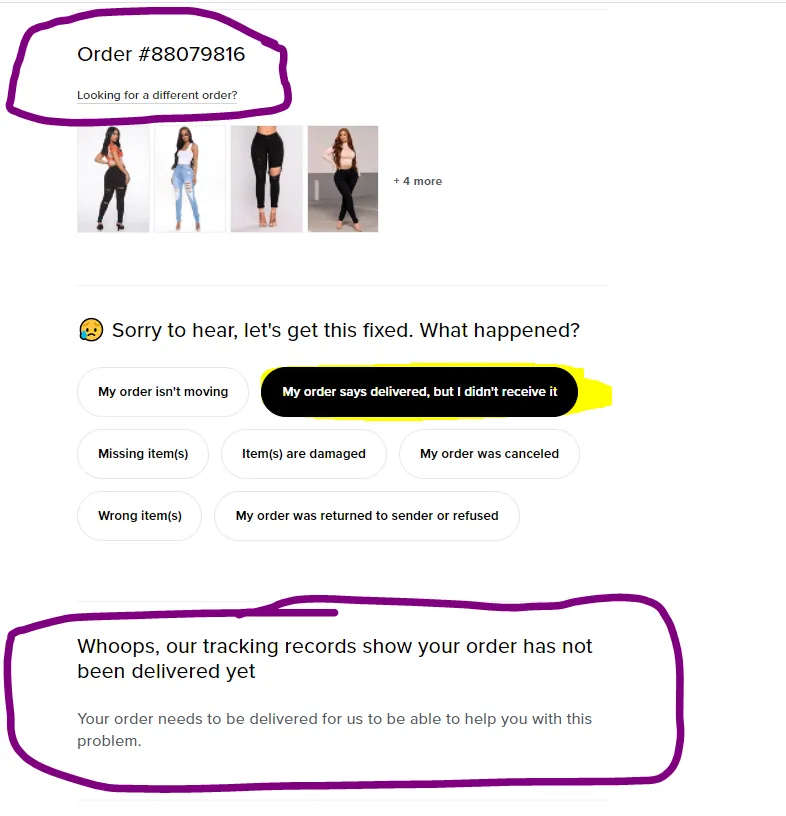Click the sad crying face emoji icon
The image size is (786, 816).
pyautogui.click(x=91, y=330)
